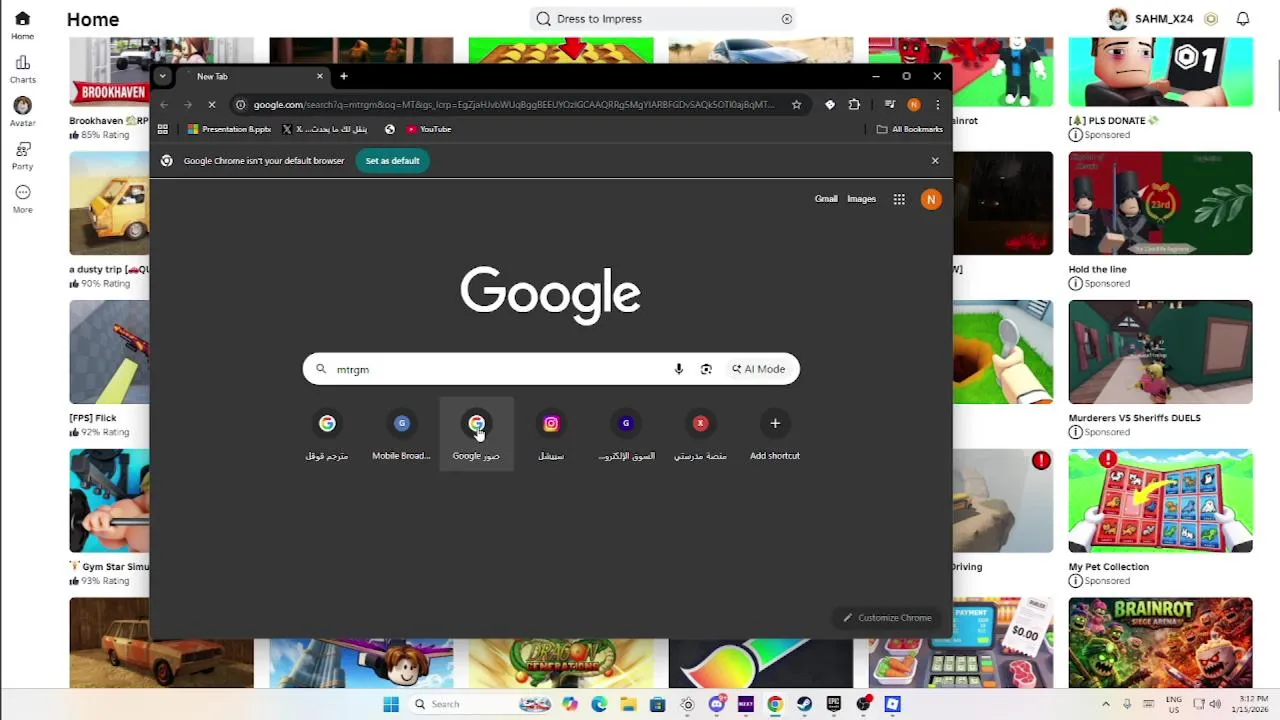Open Images link on Google page
The height and width of the screenshot is (720, 1280).
[x=861, y=199]
